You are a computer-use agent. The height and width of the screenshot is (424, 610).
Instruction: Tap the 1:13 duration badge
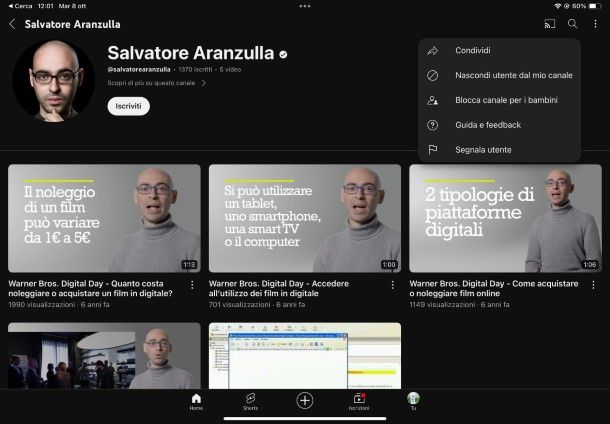(189, 265)
